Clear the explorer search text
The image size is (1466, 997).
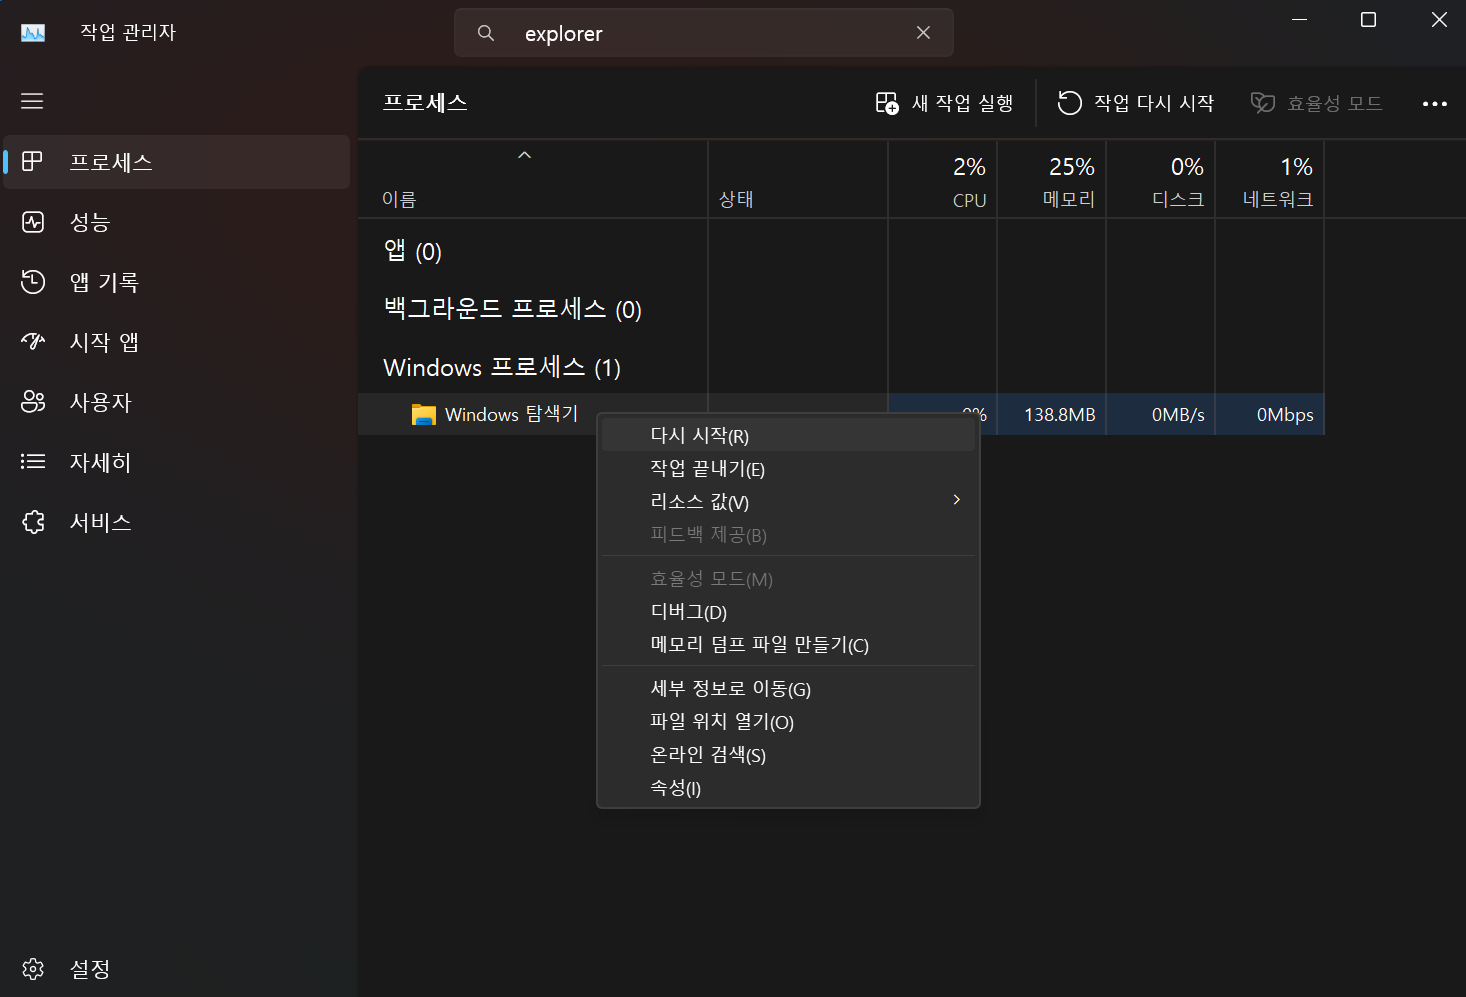pos(923,33)
